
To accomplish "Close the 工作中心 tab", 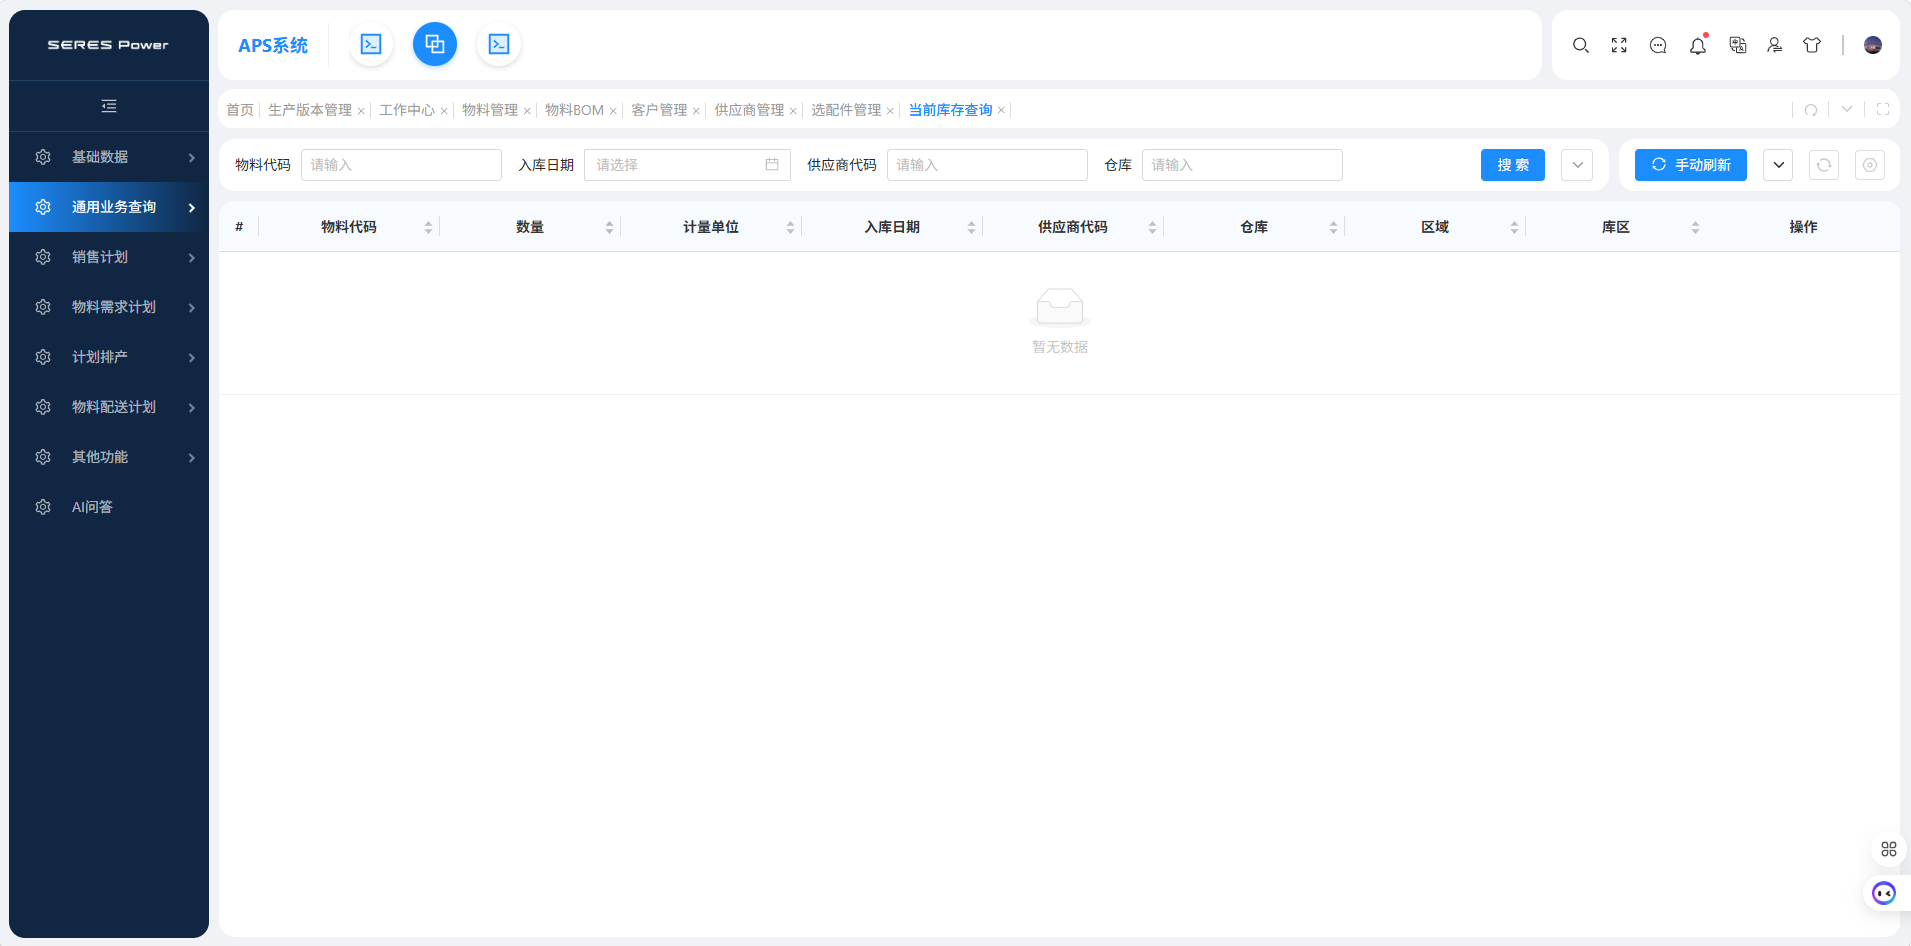I will pyautogui.click(x=444, y=111).
